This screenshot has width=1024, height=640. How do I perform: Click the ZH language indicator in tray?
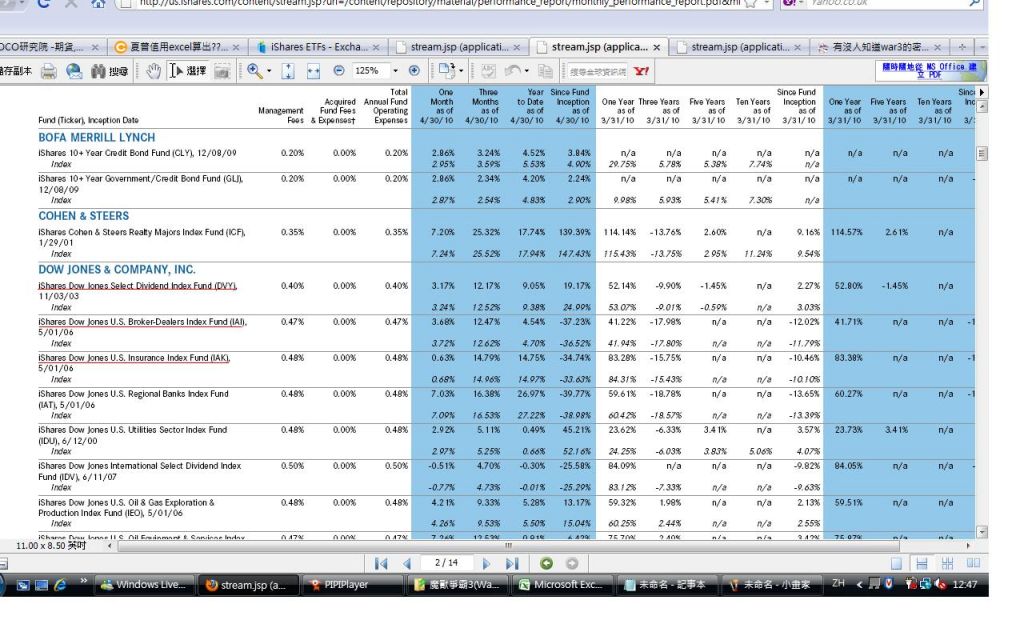tap(839, 584)
